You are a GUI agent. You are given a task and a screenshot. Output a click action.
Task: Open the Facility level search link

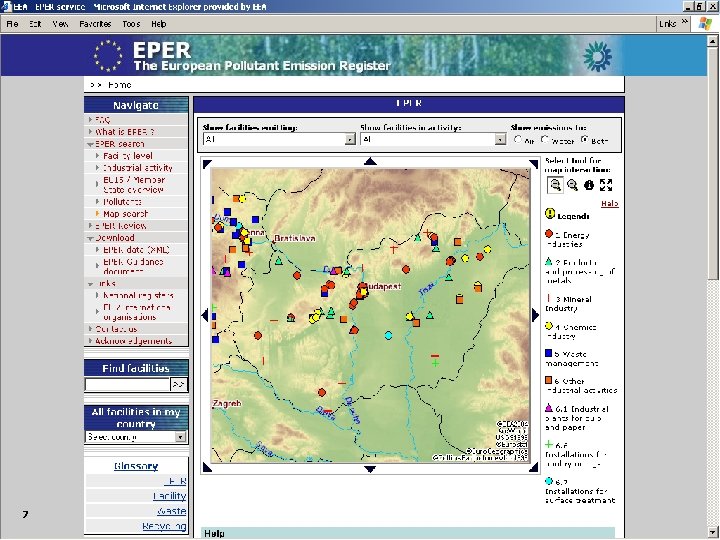pyautogui.click(x=128, y=156)
